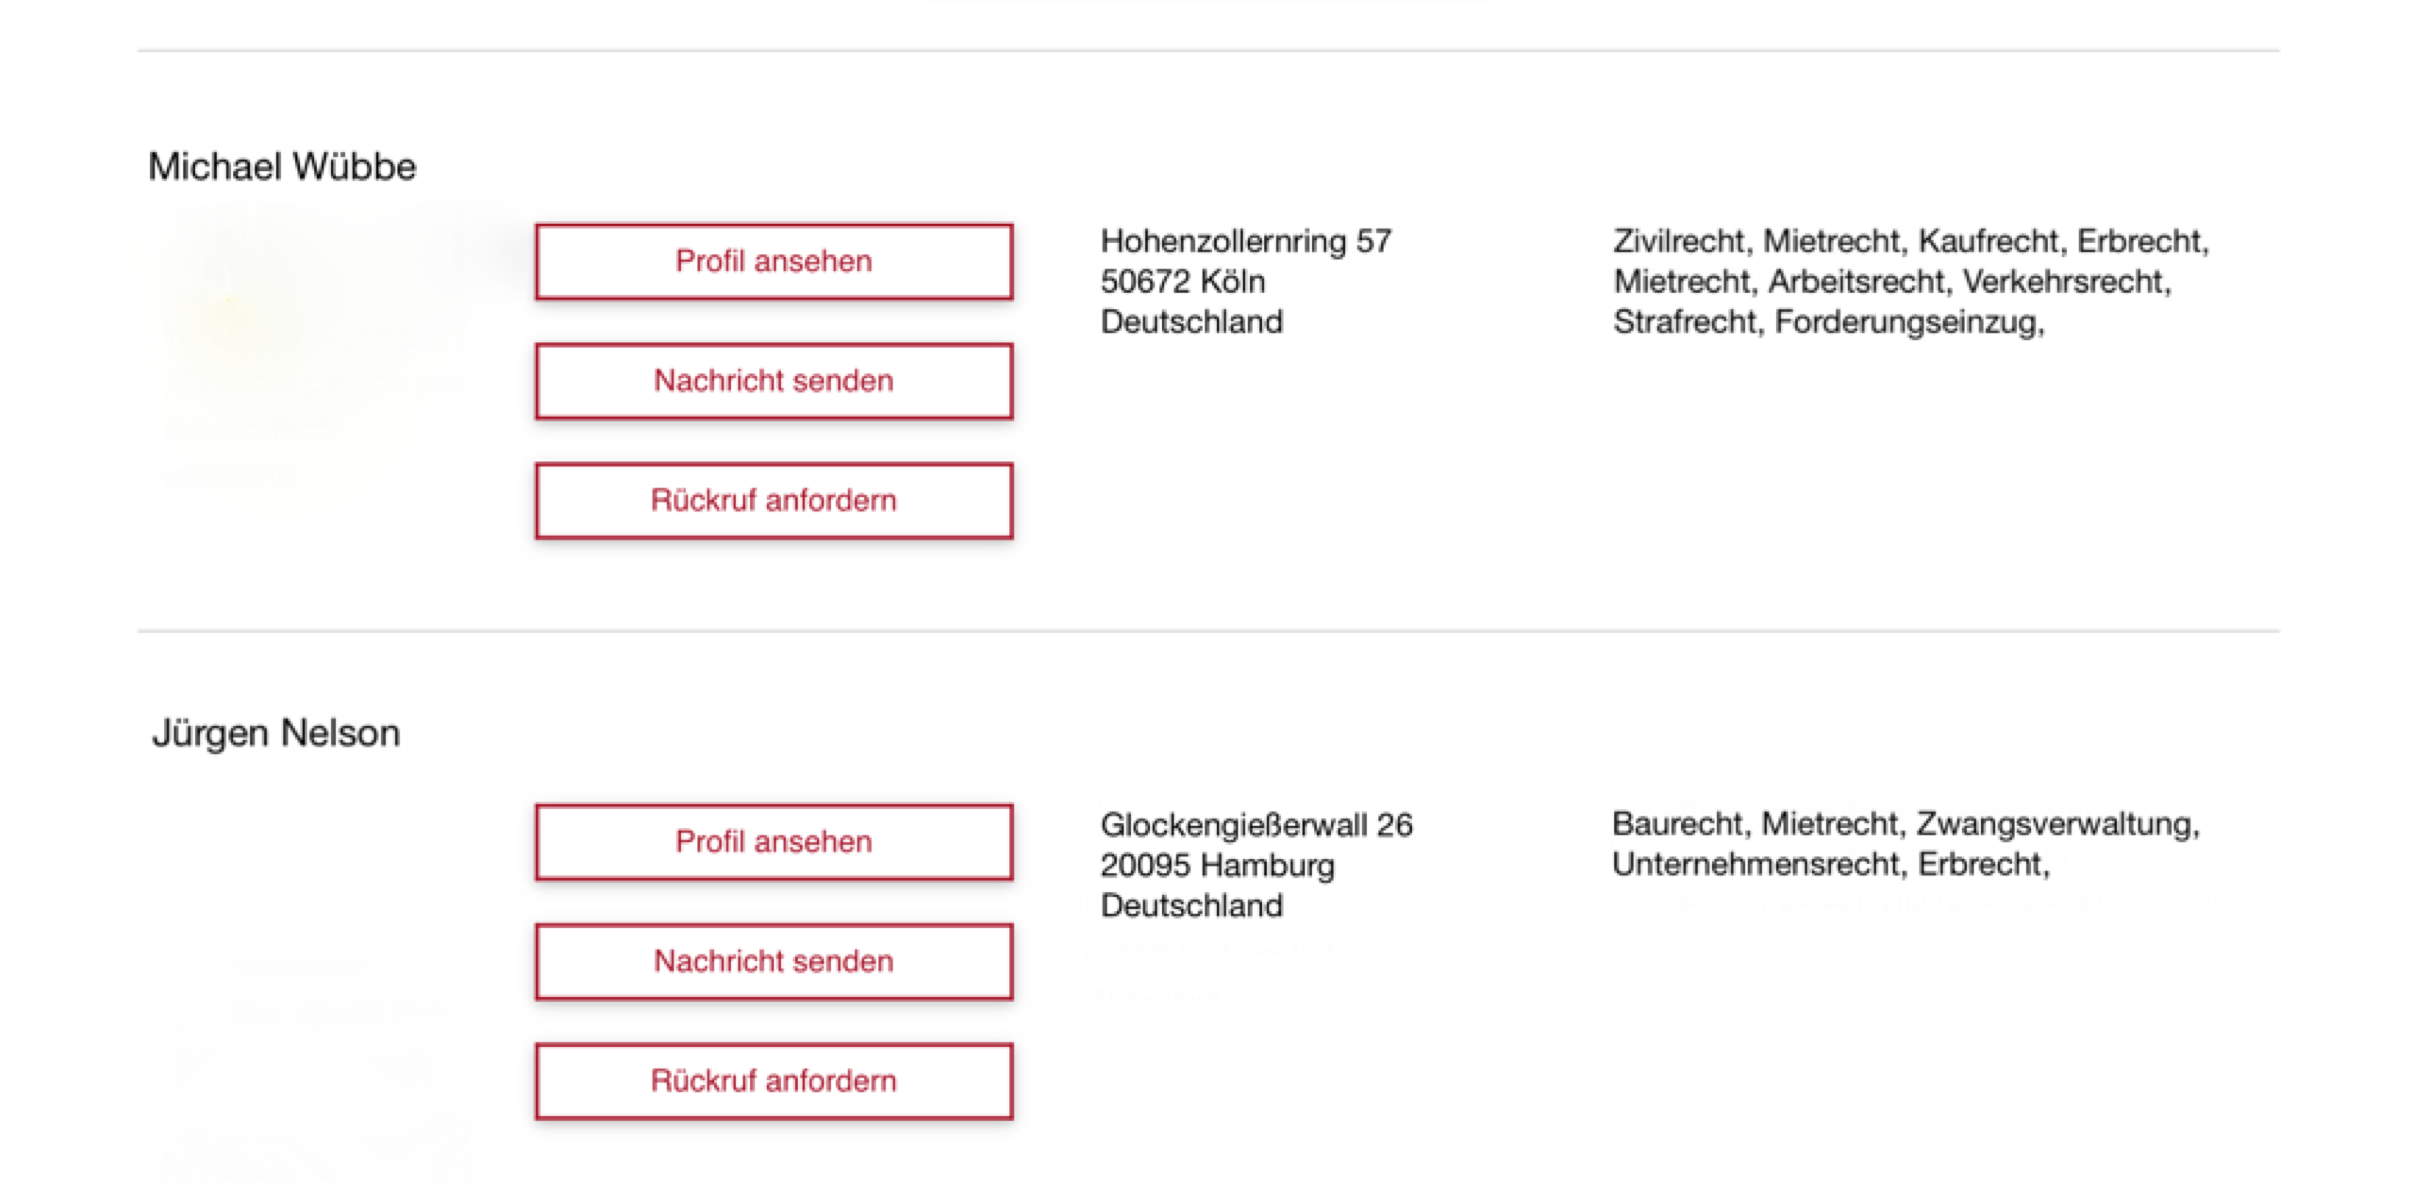
Task: Click the Forderungseinzug specialty text
Action: tap(1906, 322)
